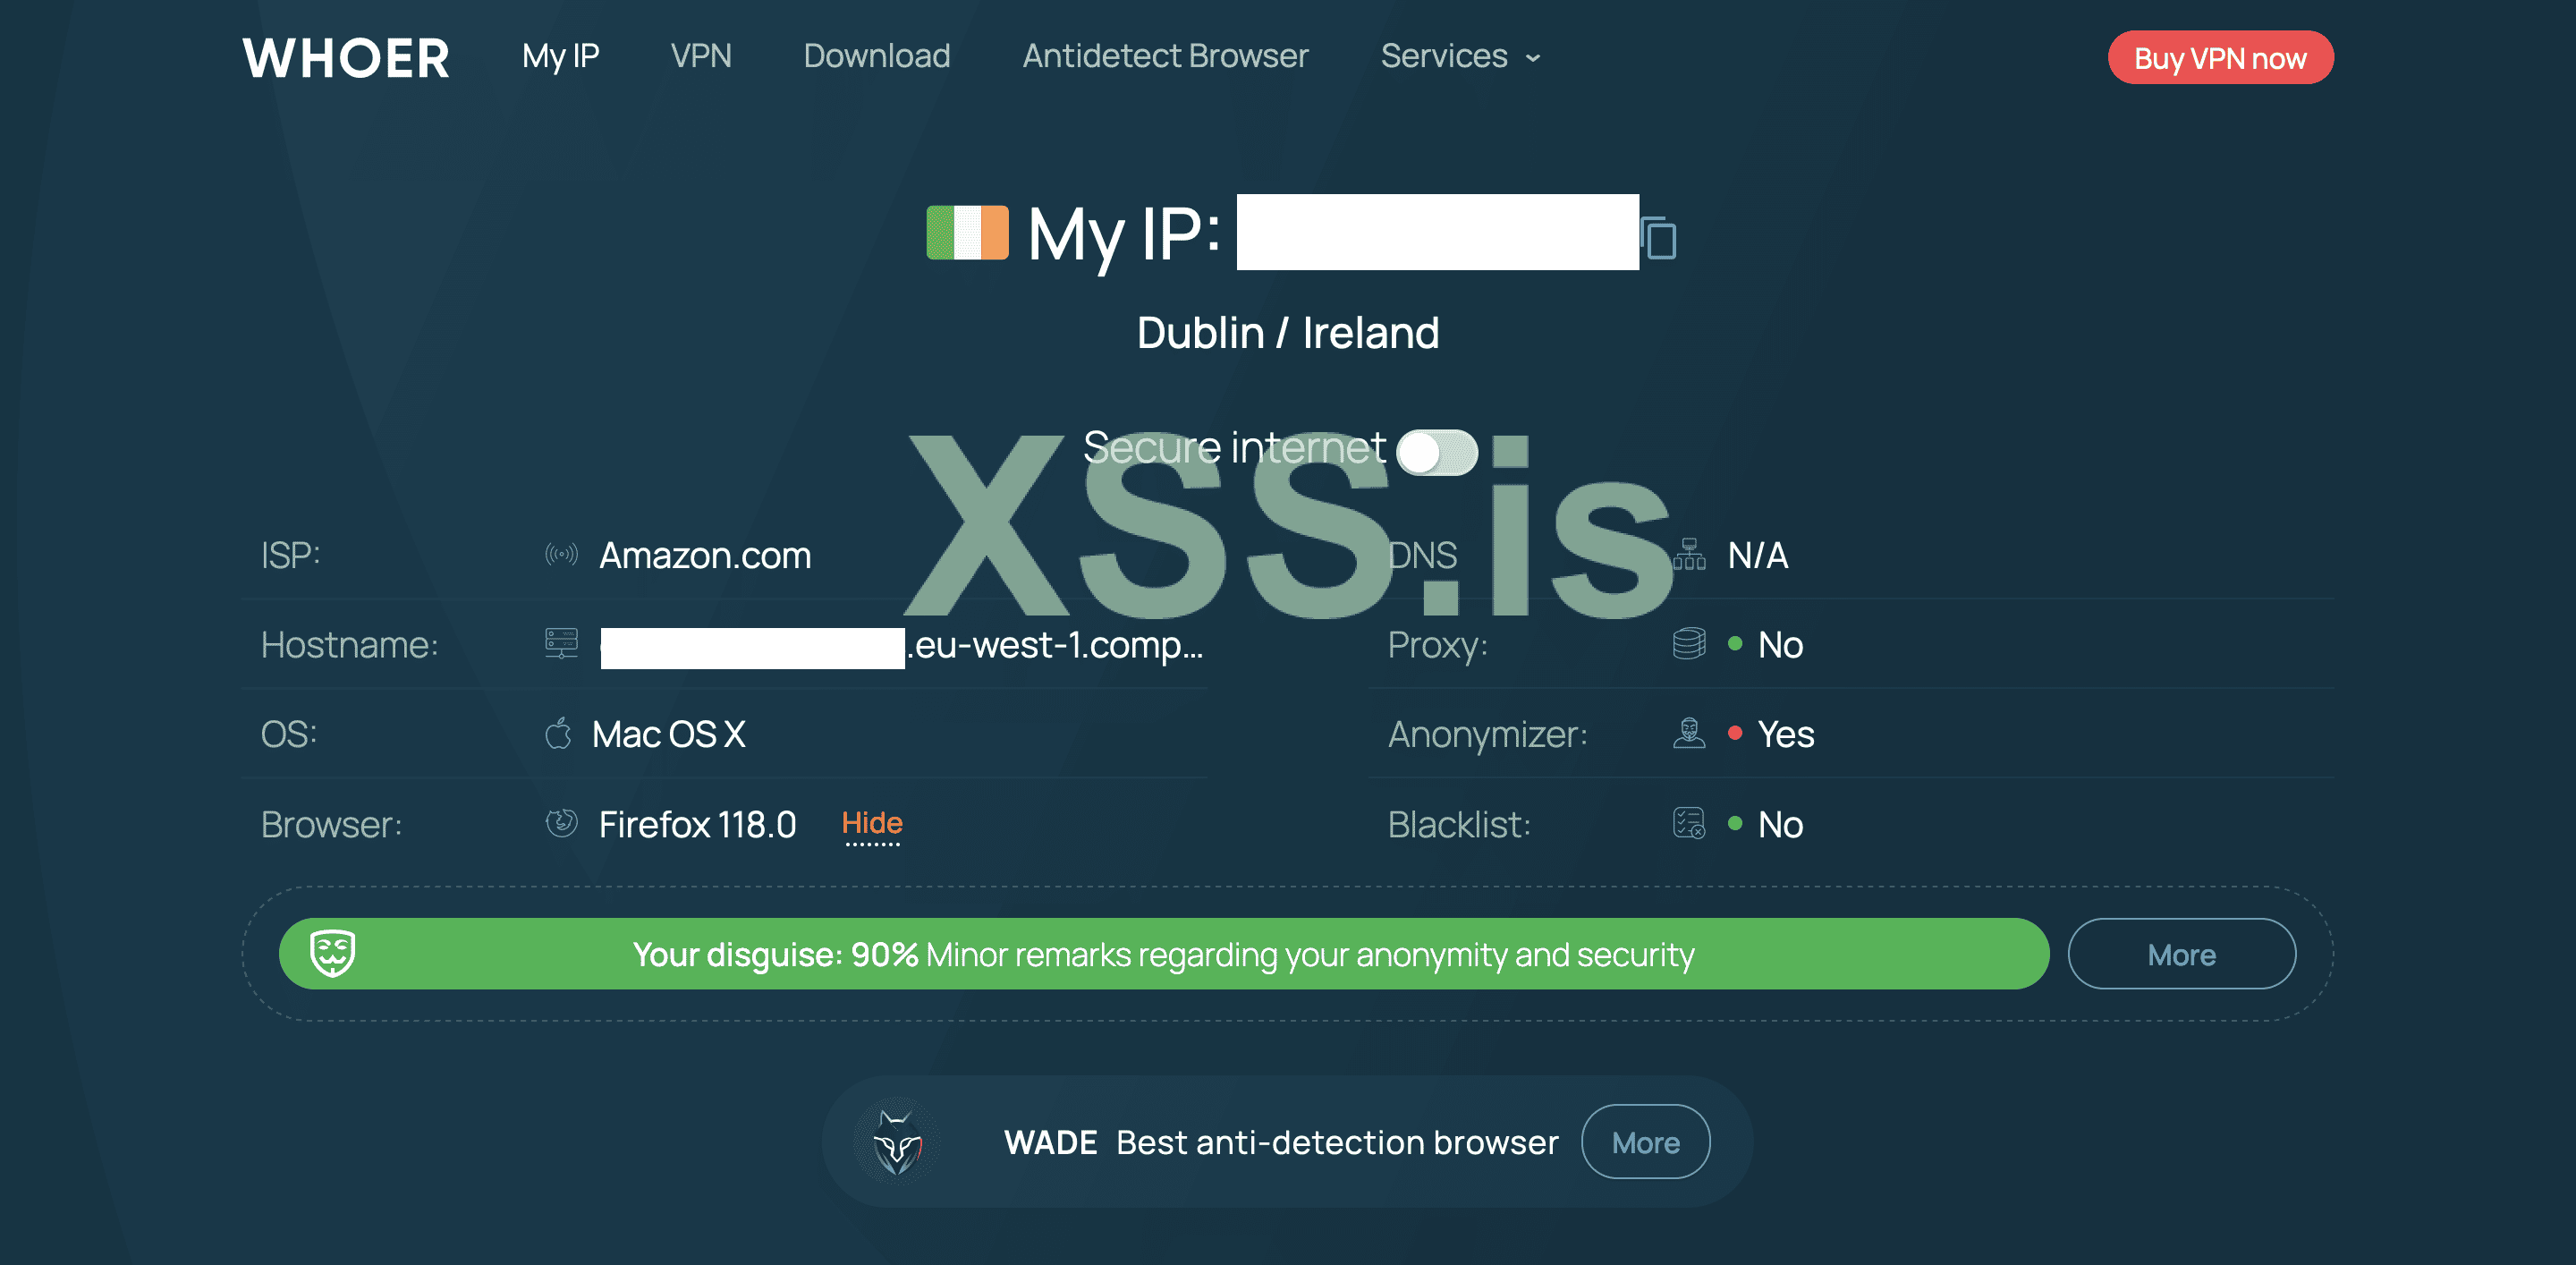This screenshot has width=2576, height=1265.
Task: Click More button beside WADE browser
Action: pyautogui.click(x=1645, y=1142)
